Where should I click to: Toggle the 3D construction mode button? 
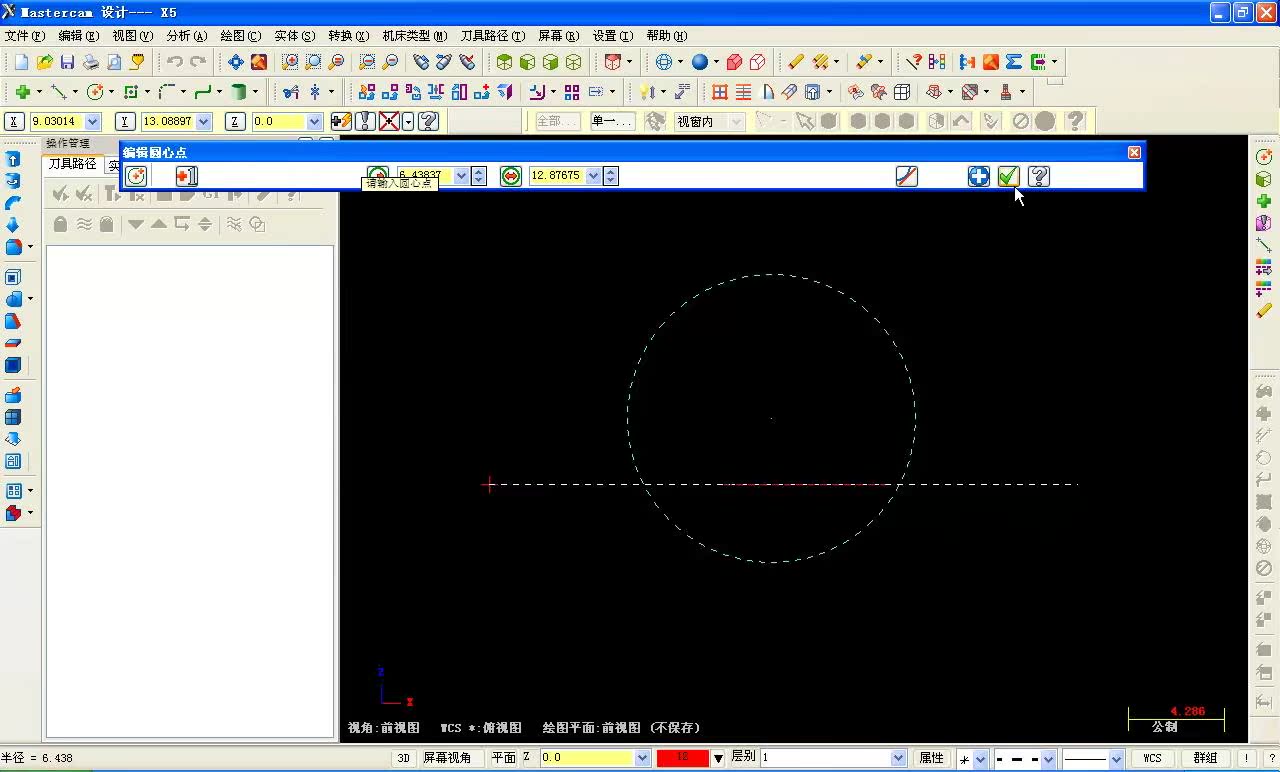(404, 758)
